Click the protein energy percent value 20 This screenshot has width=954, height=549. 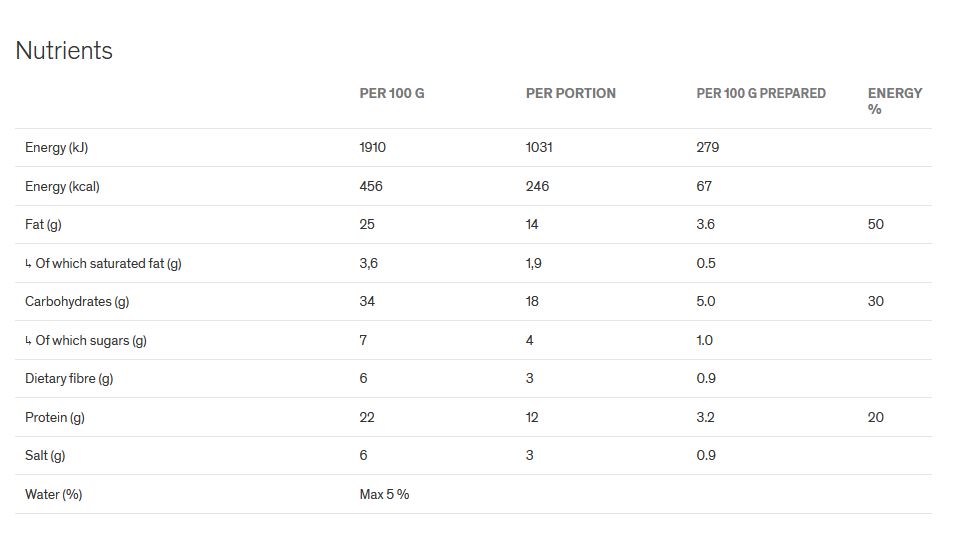click(x=875, y=418)
